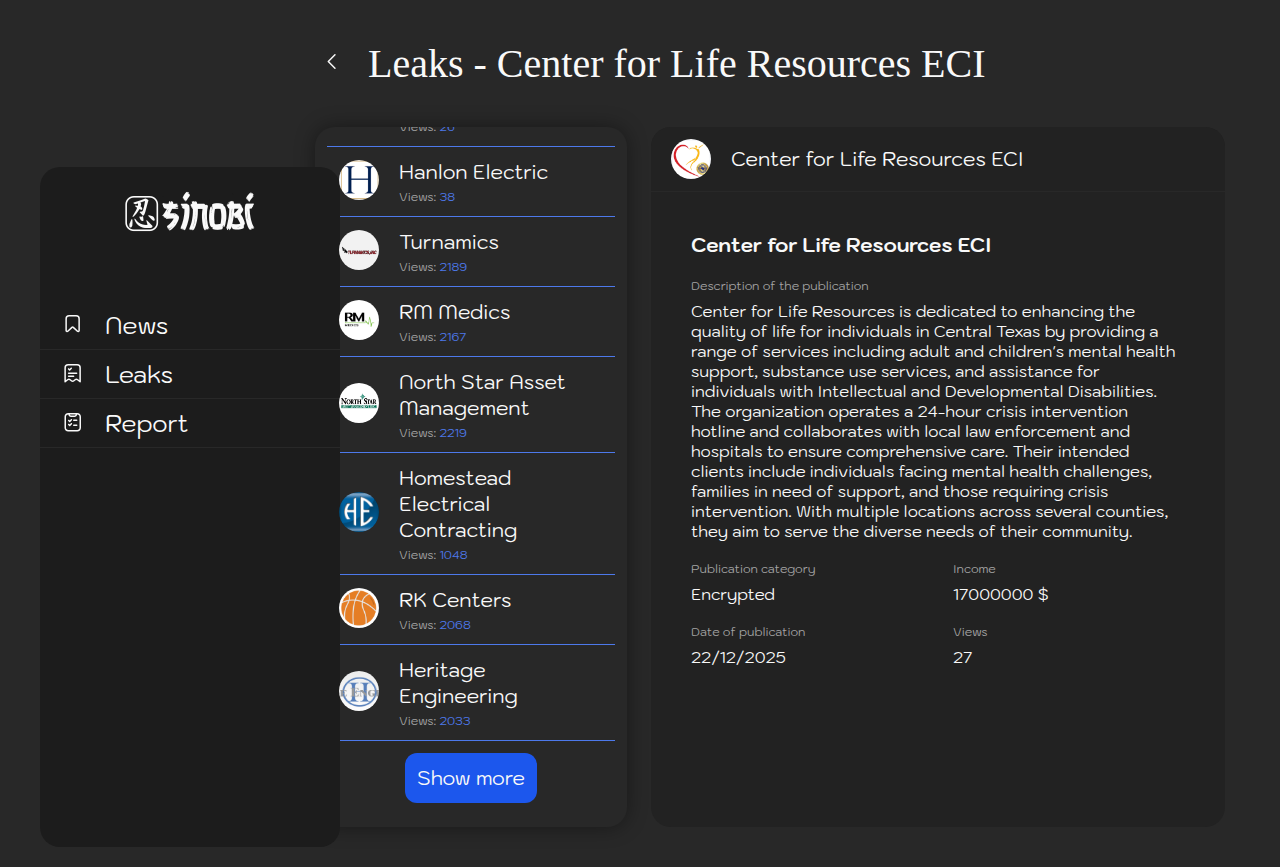Image resolution: width=1280 pixels, height=867 pixels.
Task: Click the Hanlon Electric logo icon
Action: (359, 180)
